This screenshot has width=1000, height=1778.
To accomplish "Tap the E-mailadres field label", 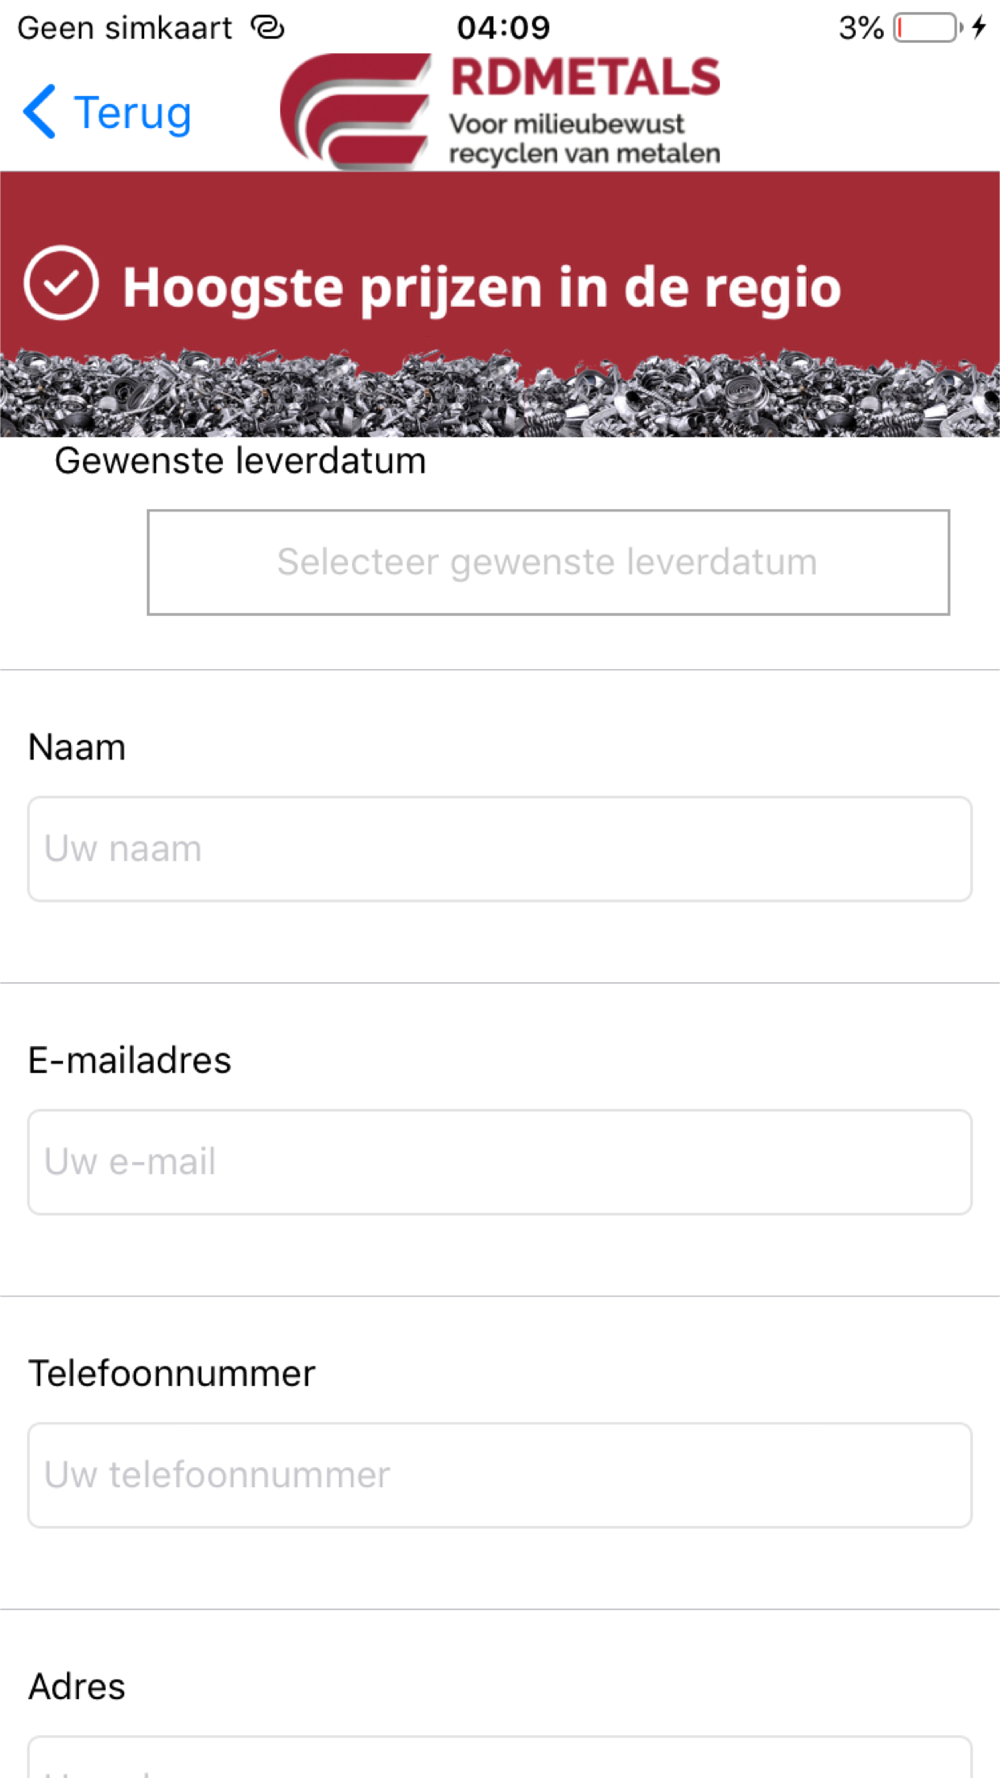I will click(x=129, y=1060).
